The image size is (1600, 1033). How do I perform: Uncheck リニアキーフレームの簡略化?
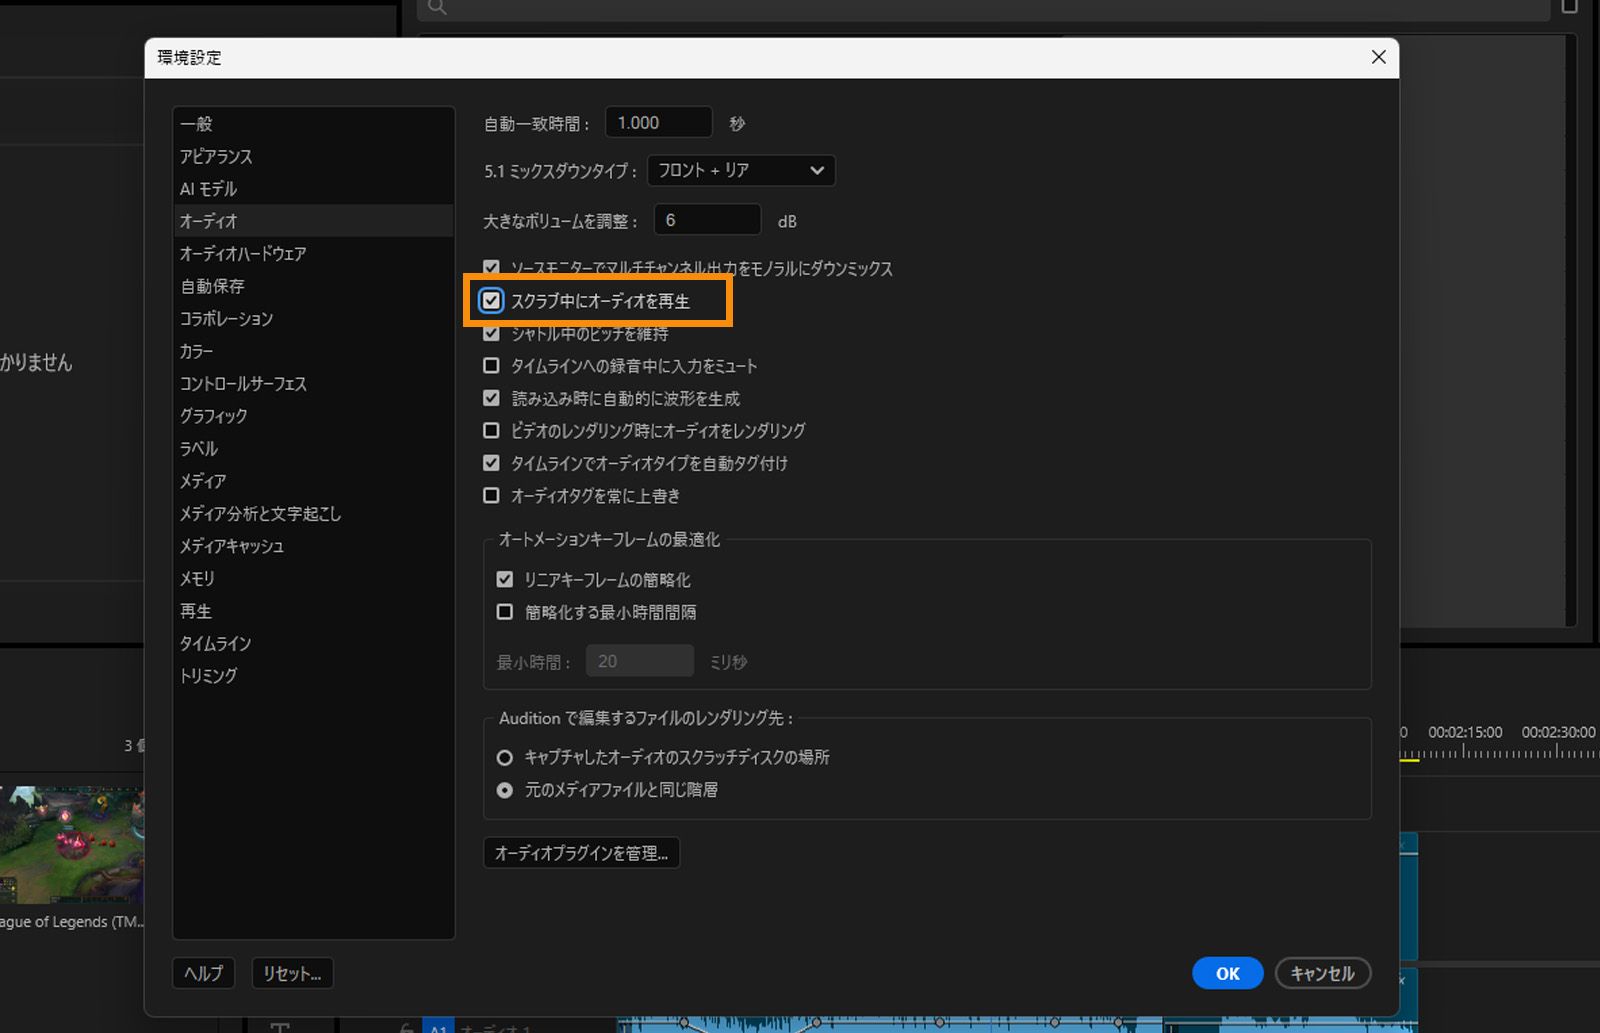click(504, 579)
